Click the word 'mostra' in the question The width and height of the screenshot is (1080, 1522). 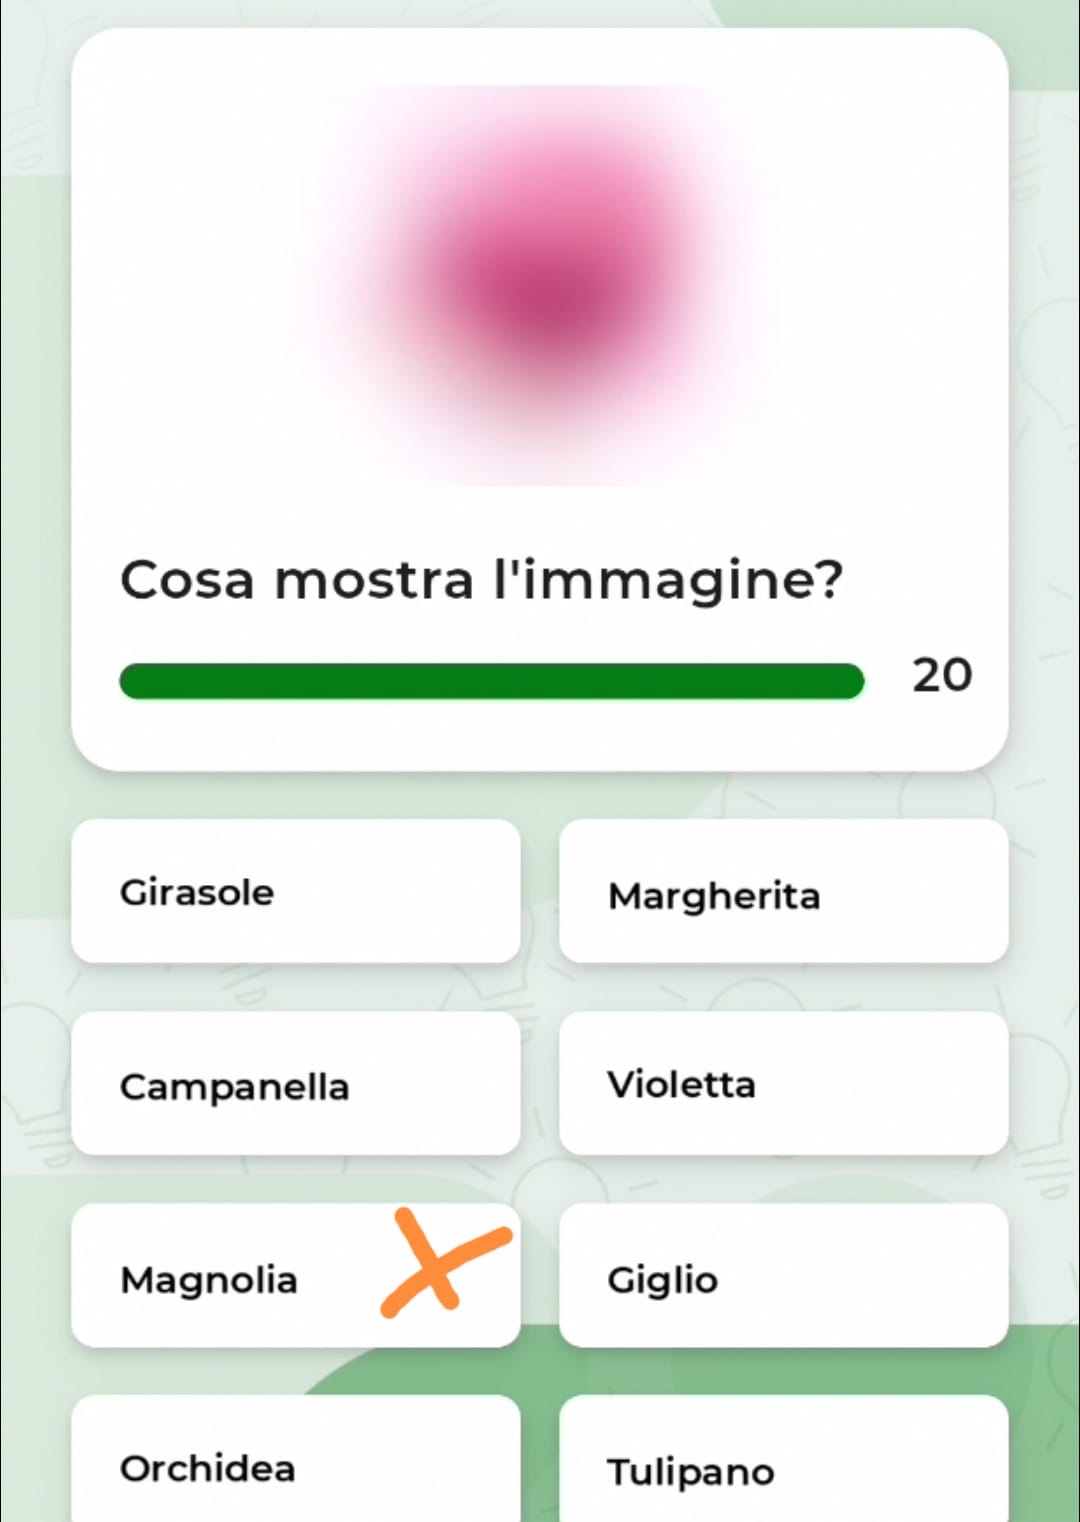click(373, 581)
